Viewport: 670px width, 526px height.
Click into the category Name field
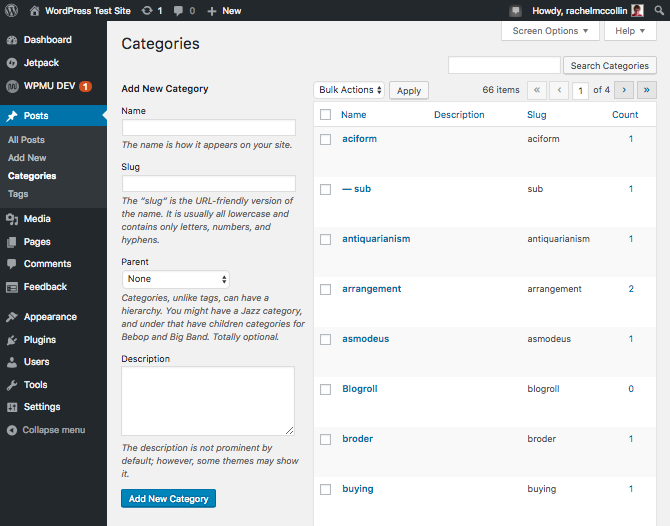pos(208,128)
